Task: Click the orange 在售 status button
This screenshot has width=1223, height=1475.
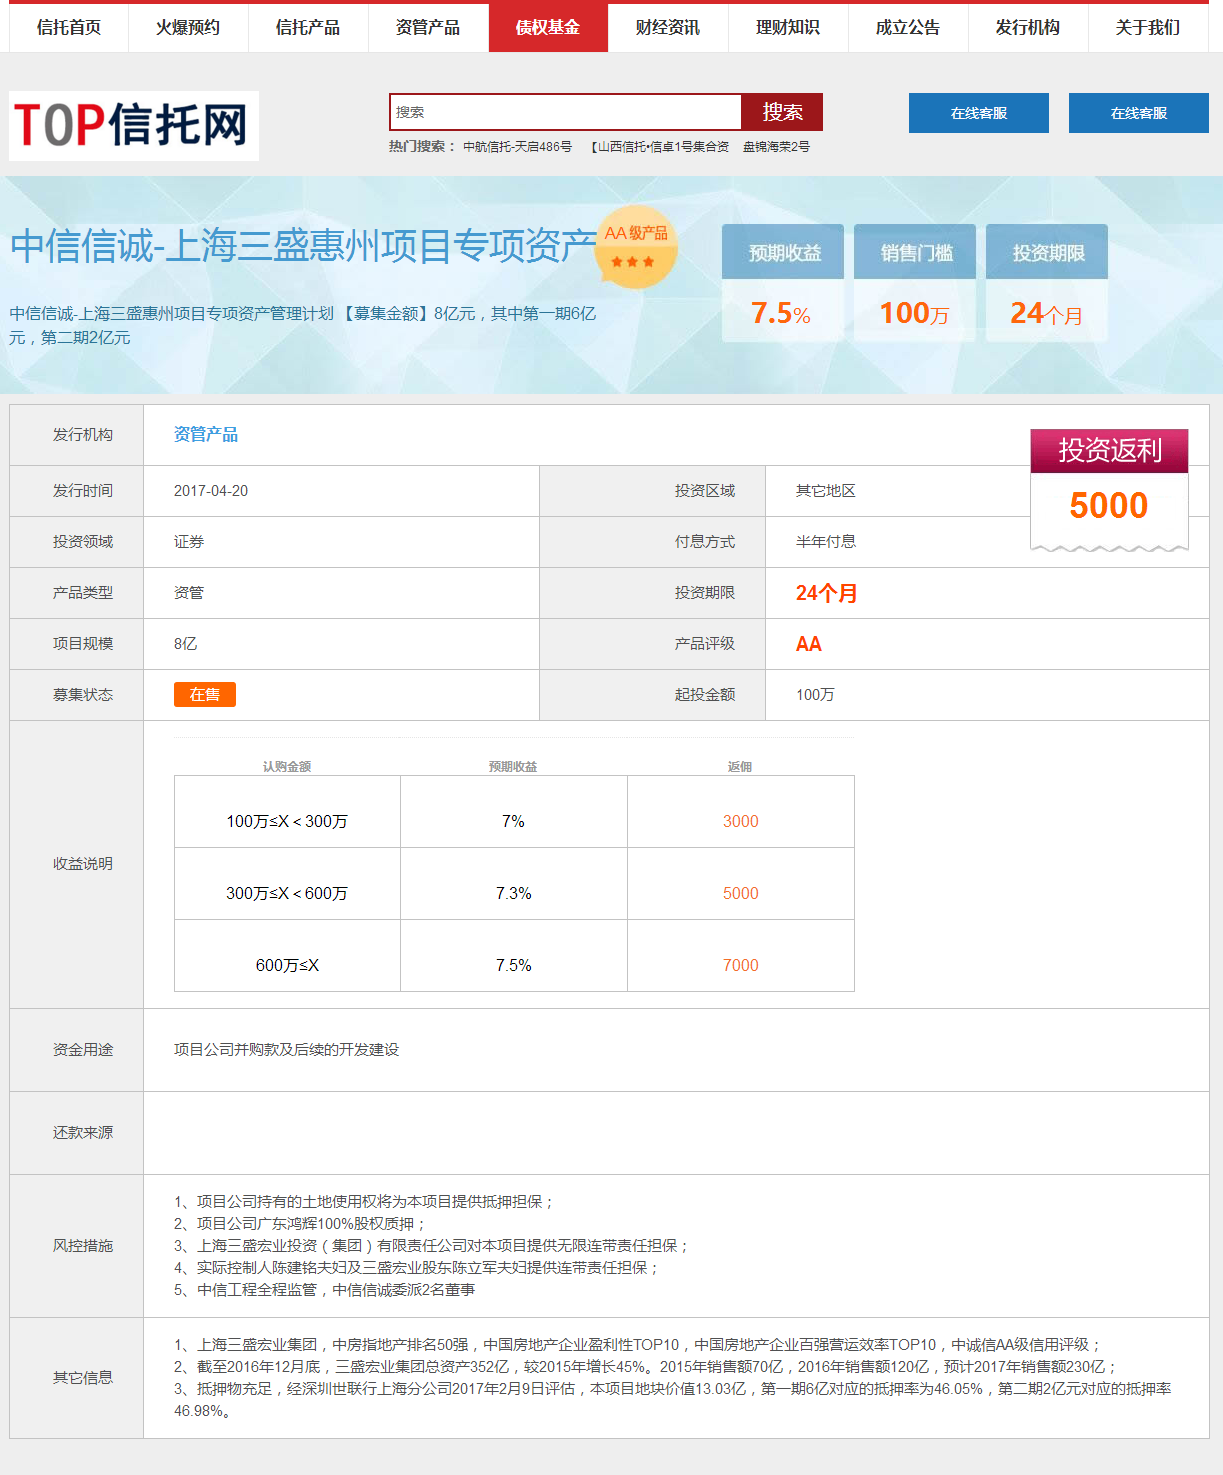Action: point(205,695)
